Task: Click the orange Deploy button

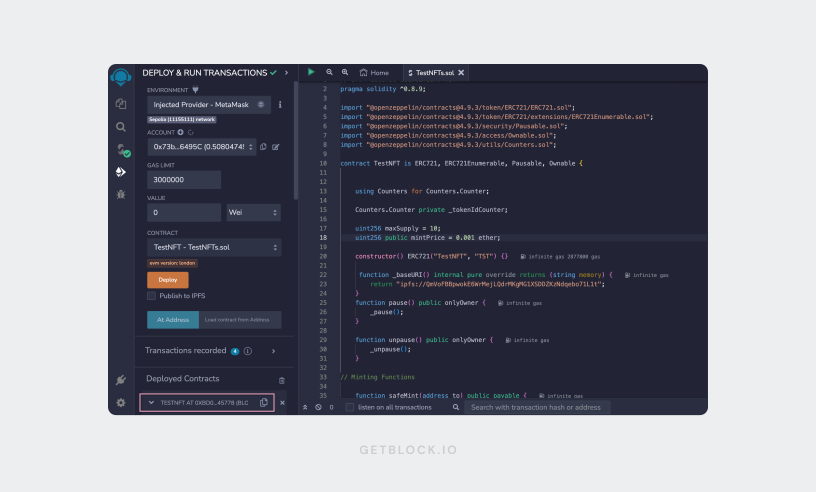Action: coord(168,280)
